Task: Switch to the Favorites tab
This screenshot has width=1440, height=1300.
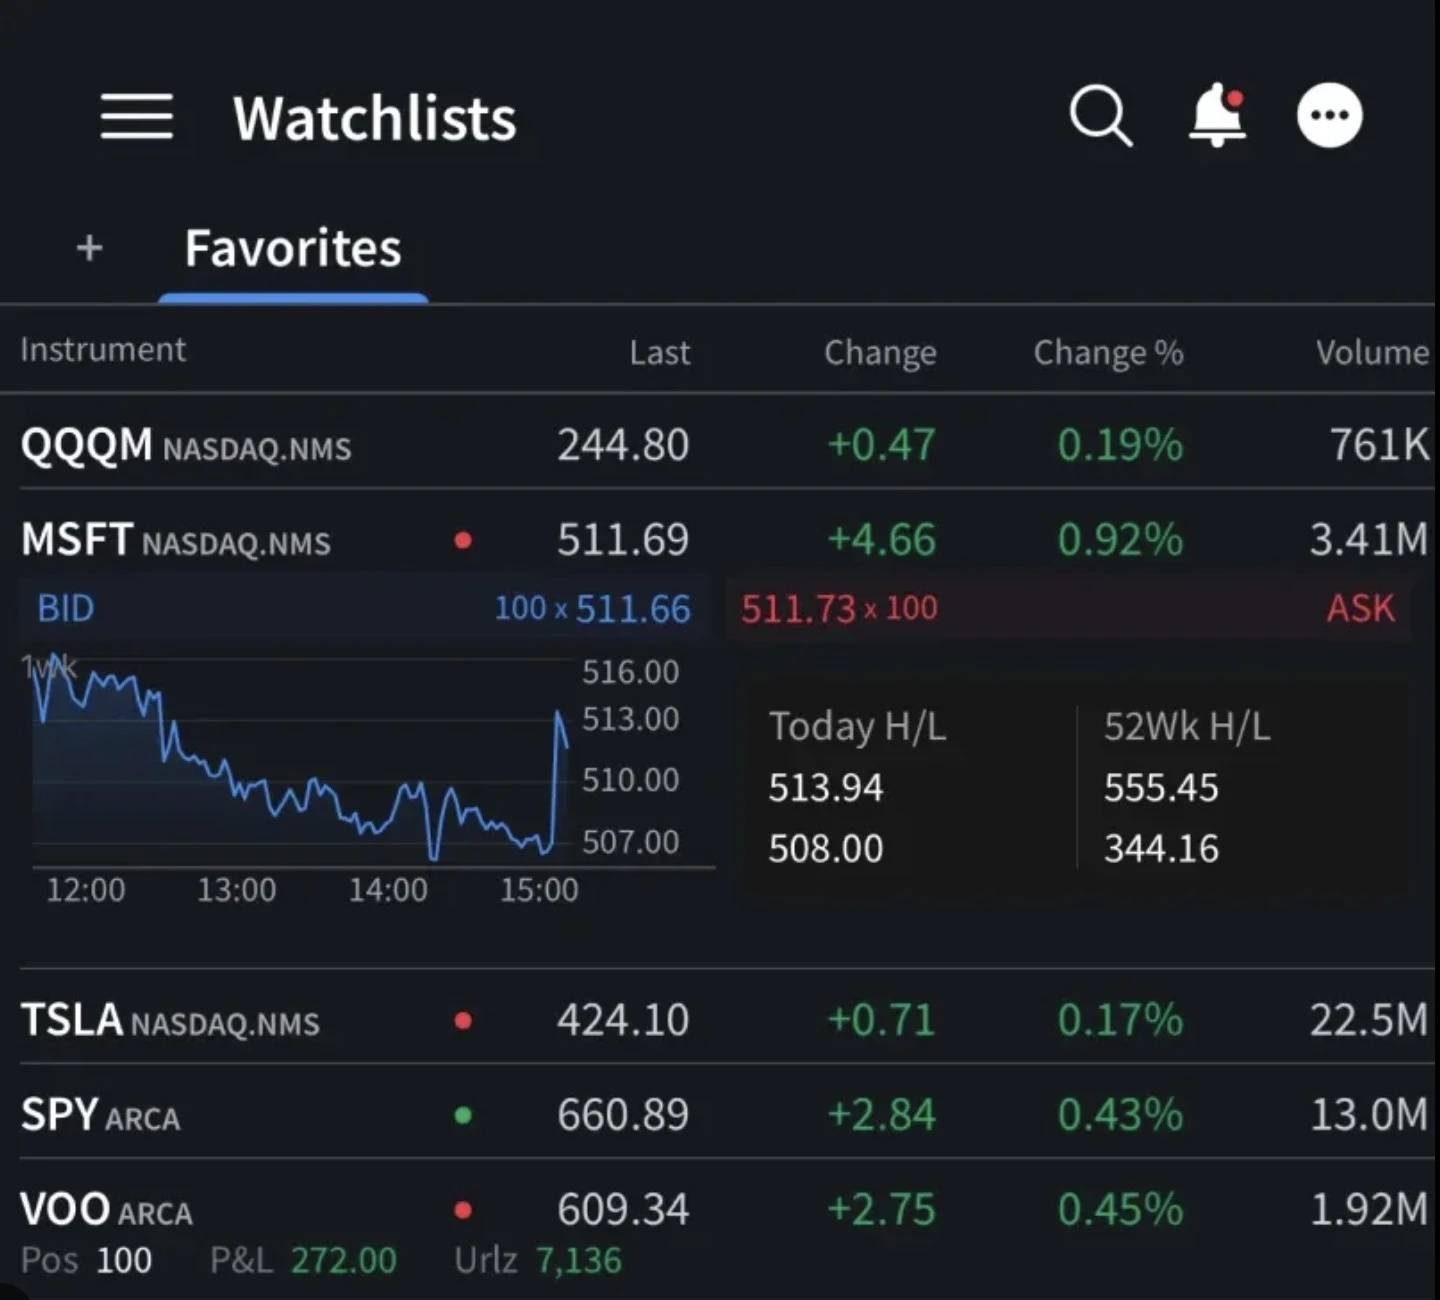Action: [x=292, y=249]
